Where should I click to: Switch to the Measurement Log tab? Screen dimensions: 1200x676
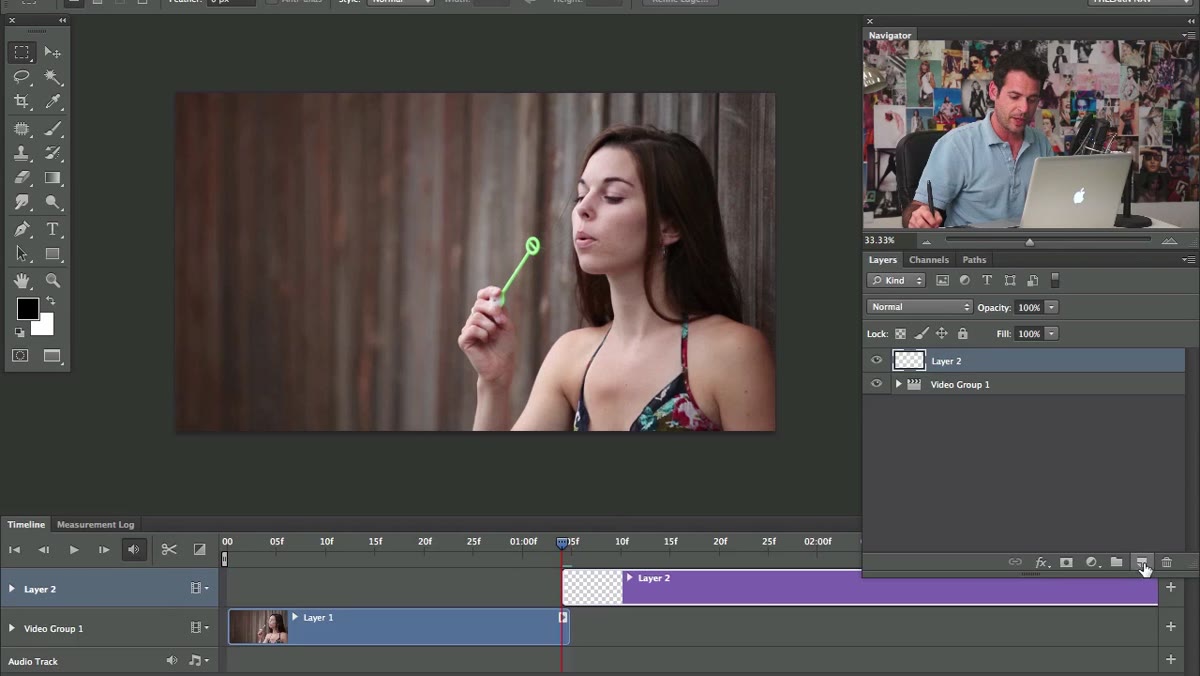click(95, 524)
